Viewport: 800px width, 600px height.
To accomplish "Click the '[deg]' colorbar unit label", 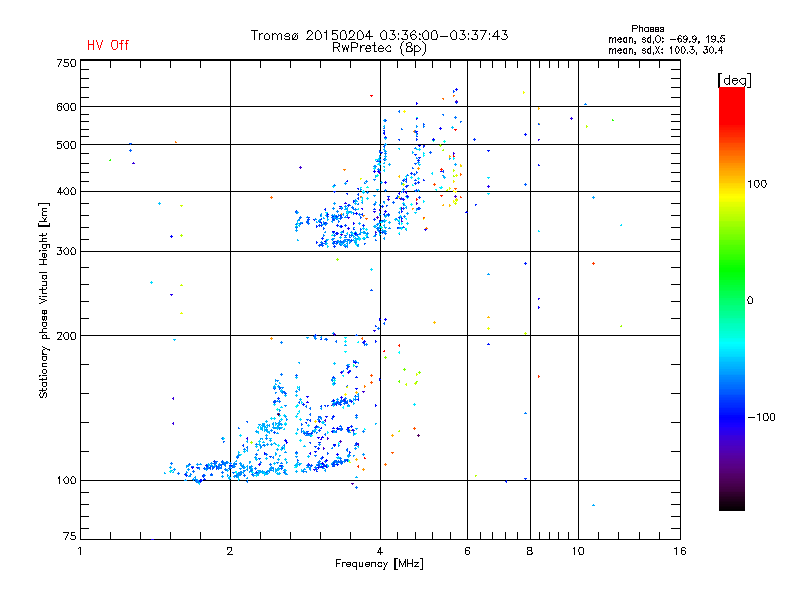I will [x=734, y=81].
